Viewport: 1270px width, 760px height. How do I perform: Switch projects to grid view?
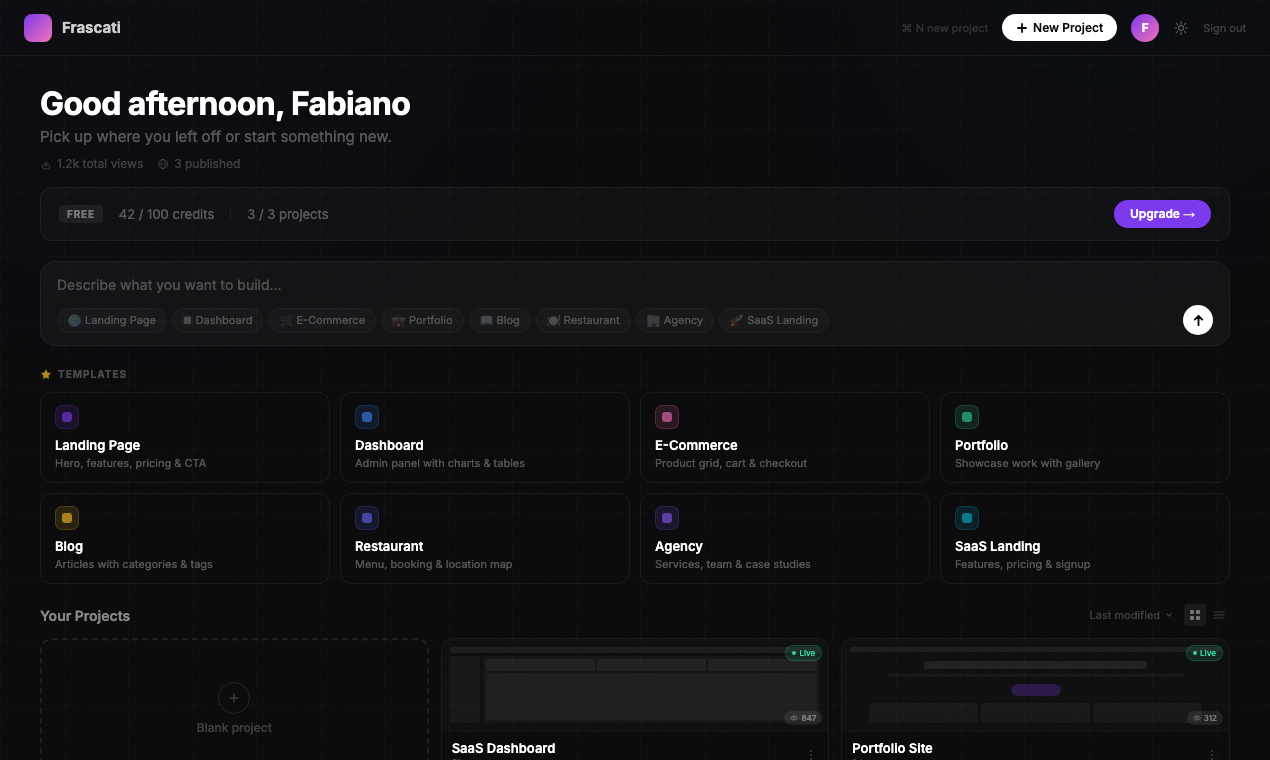click(x=1195, y=615)
